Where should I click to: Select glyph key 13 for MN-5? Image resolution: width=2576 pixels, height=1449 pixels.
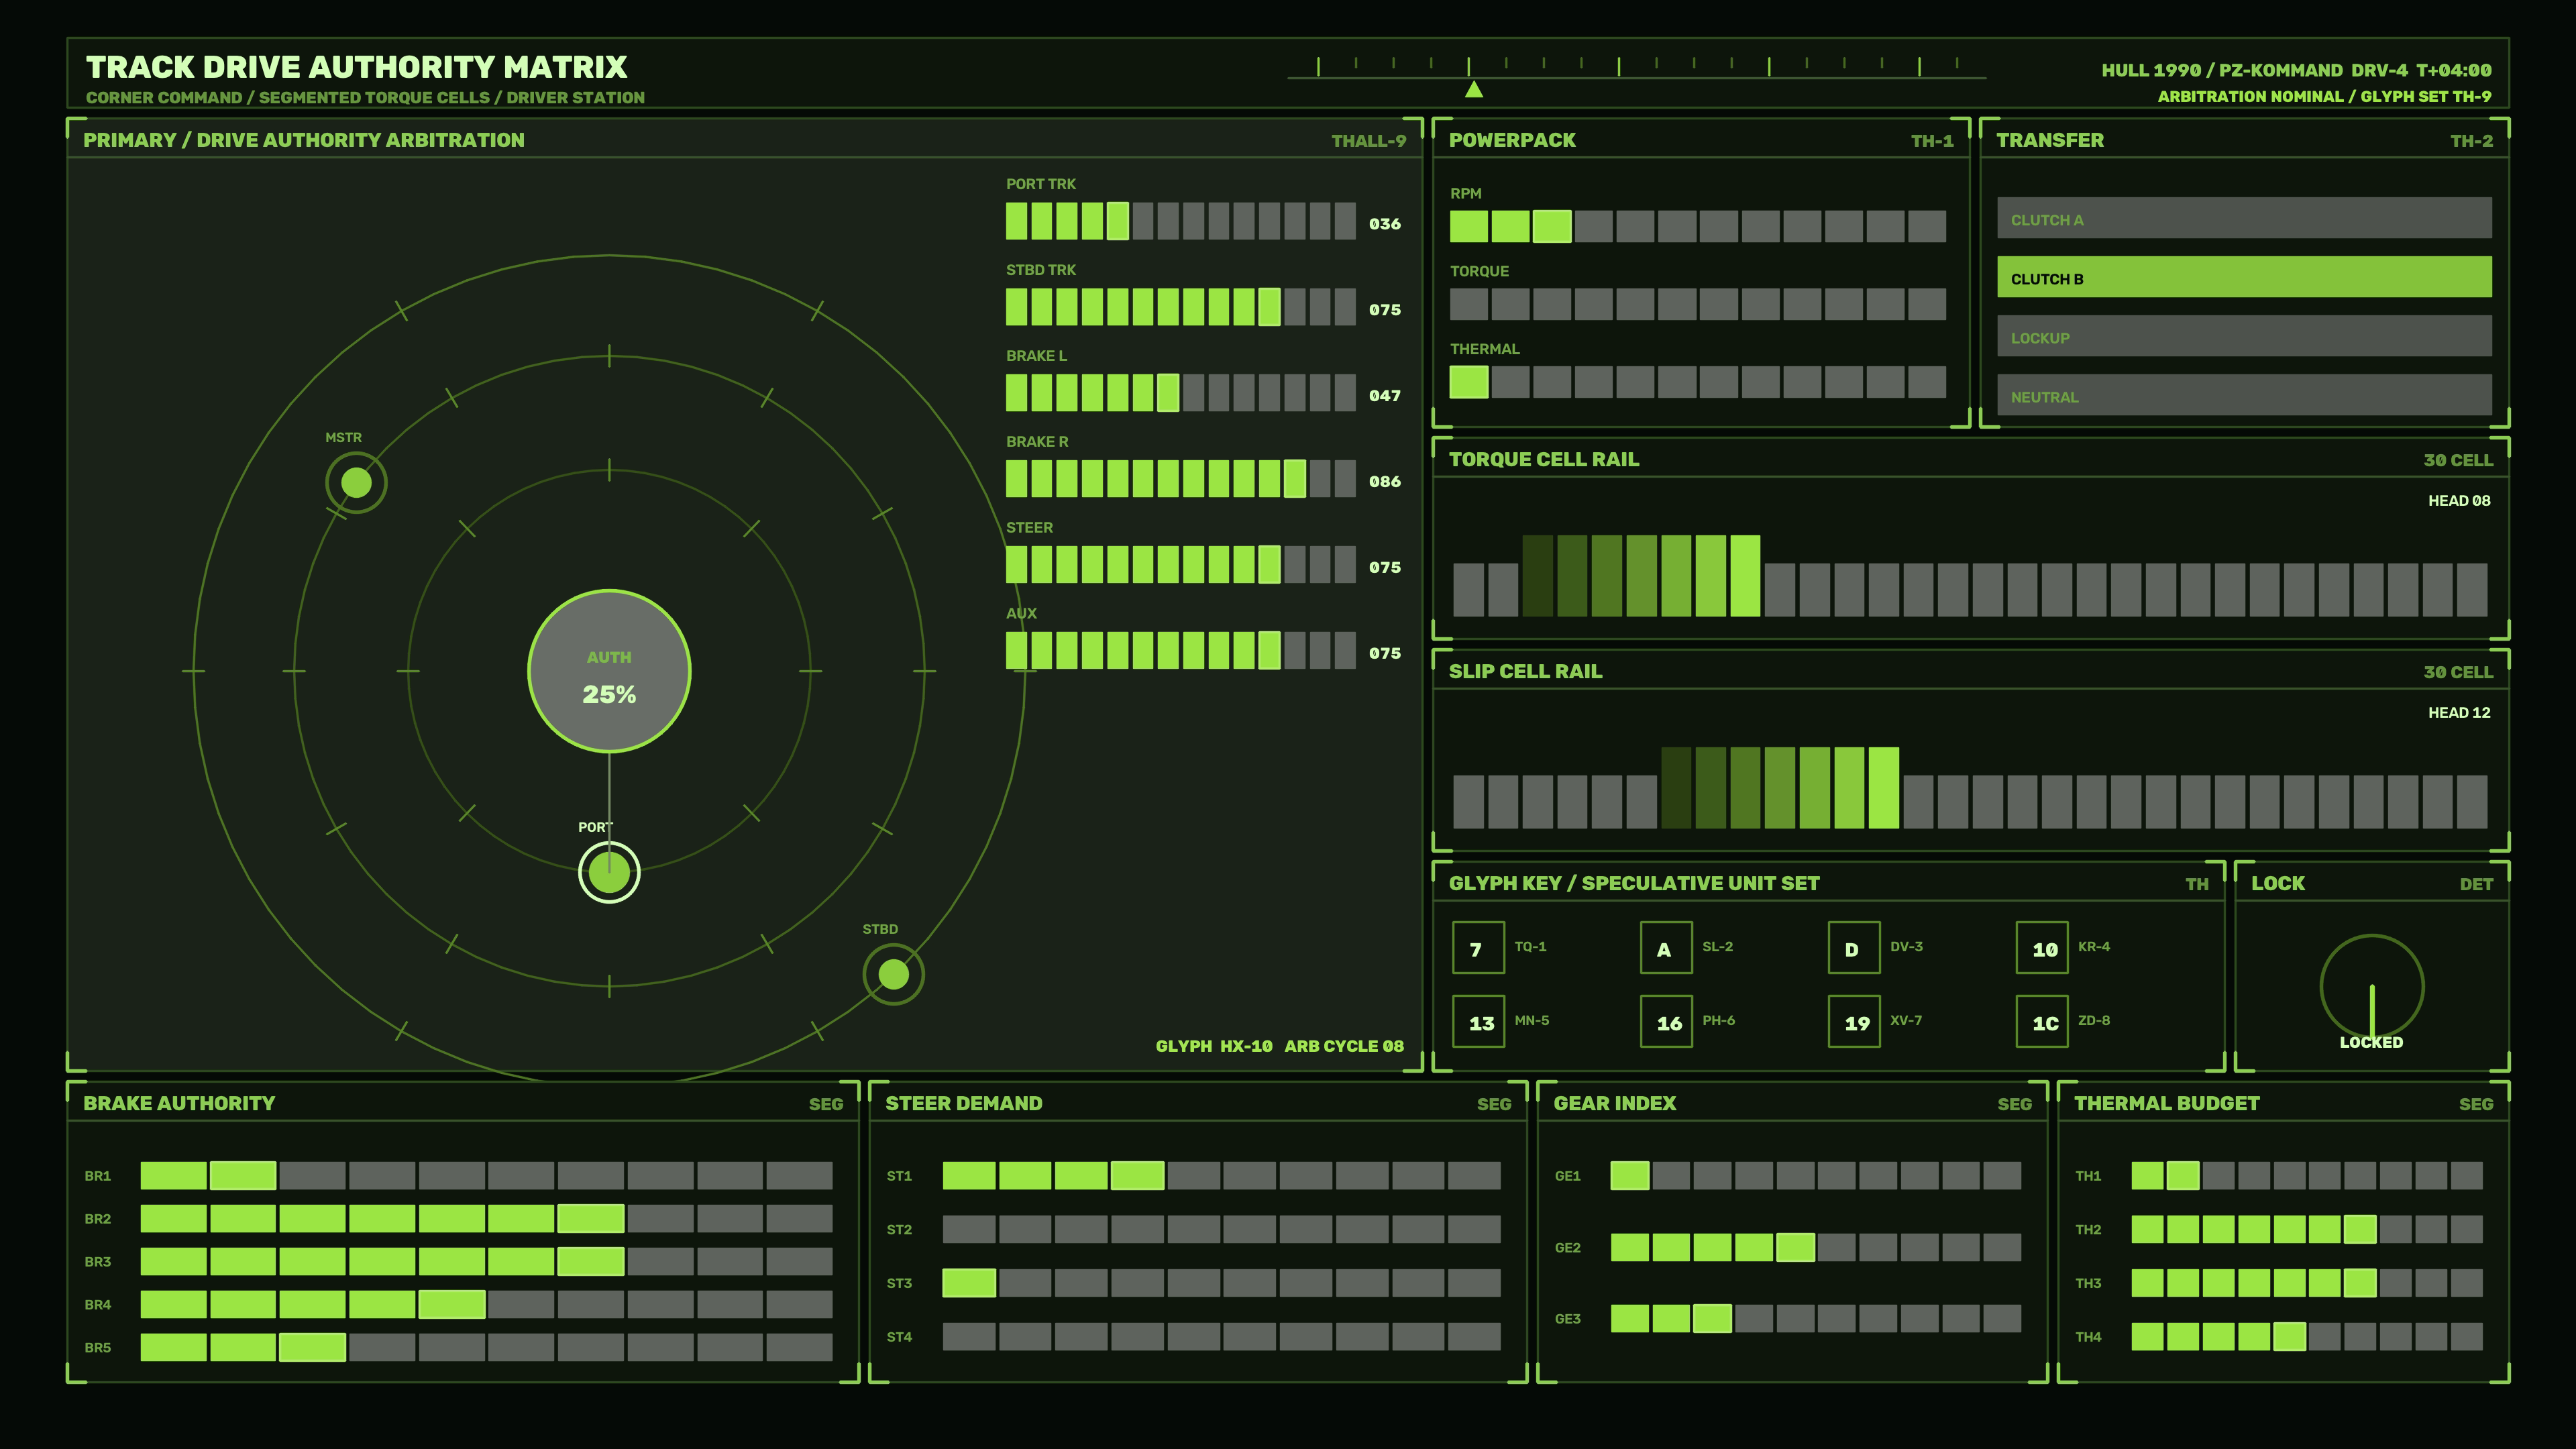tap(1478, 1021)
